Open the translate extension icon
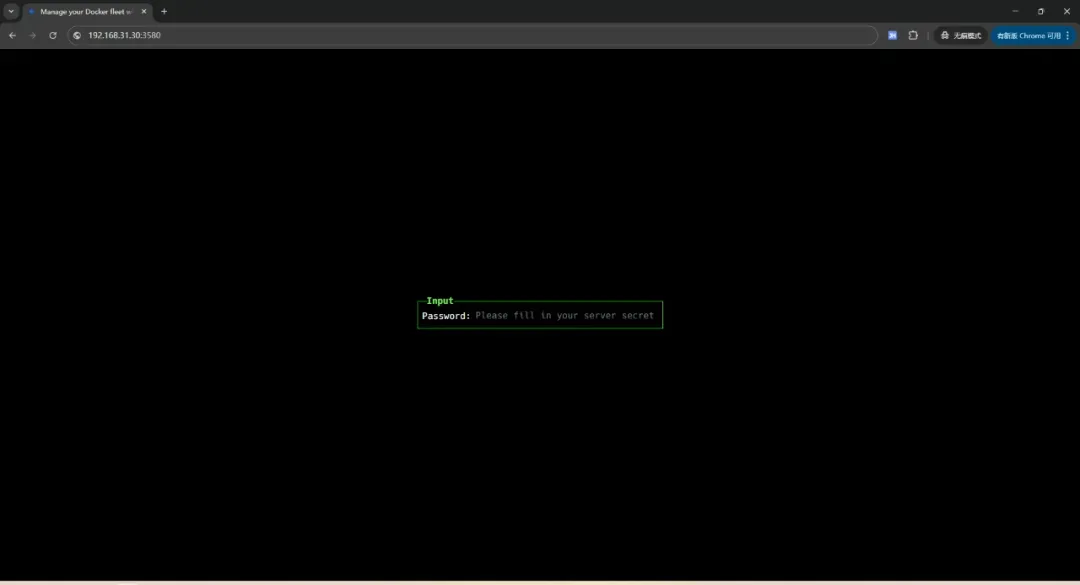This screenshot has width=1080, height=585. coord(893,35)
